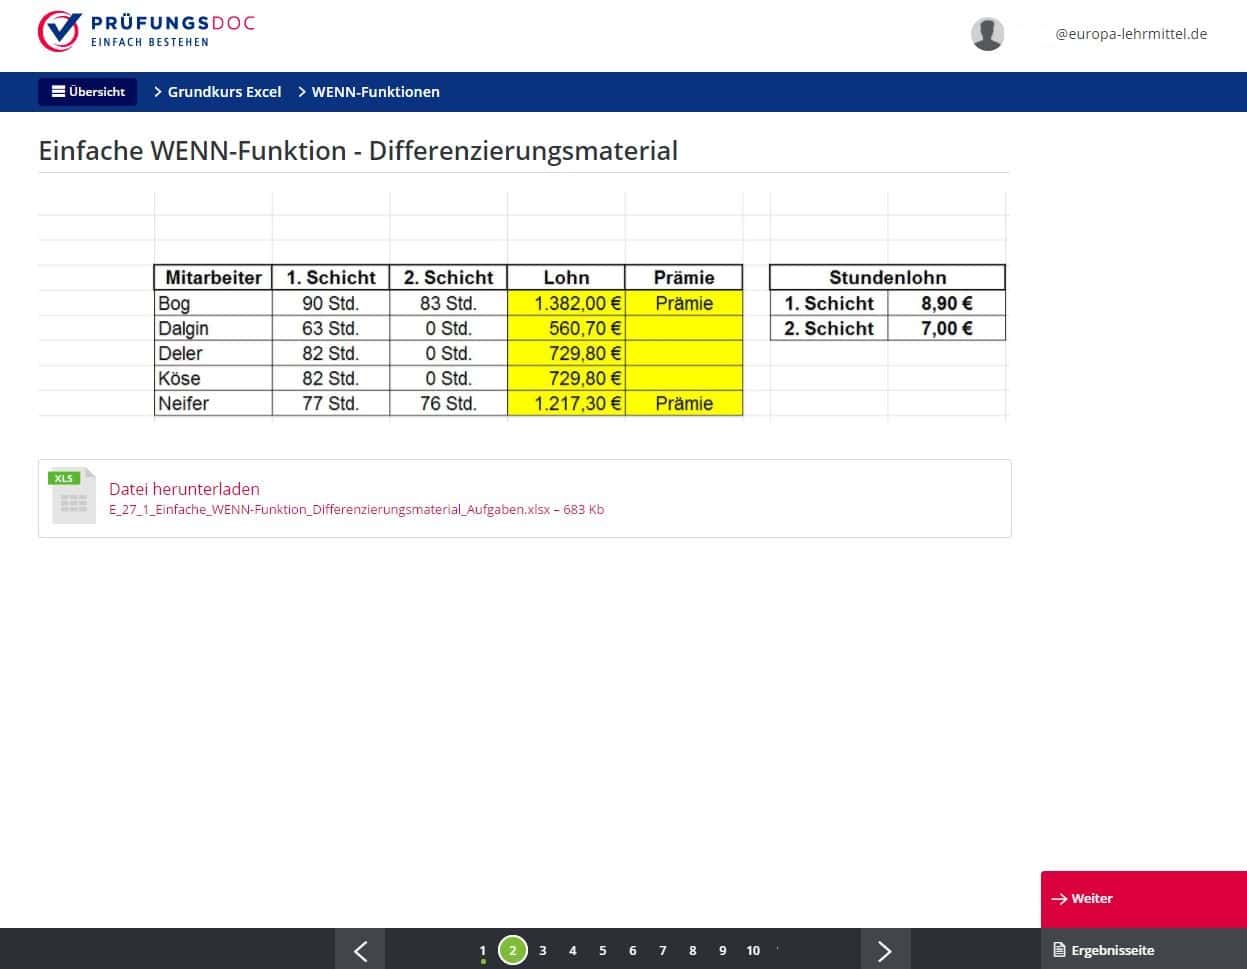
Task: Click the PrüfungsDoc logo
Action: click(x=146, y=32)
